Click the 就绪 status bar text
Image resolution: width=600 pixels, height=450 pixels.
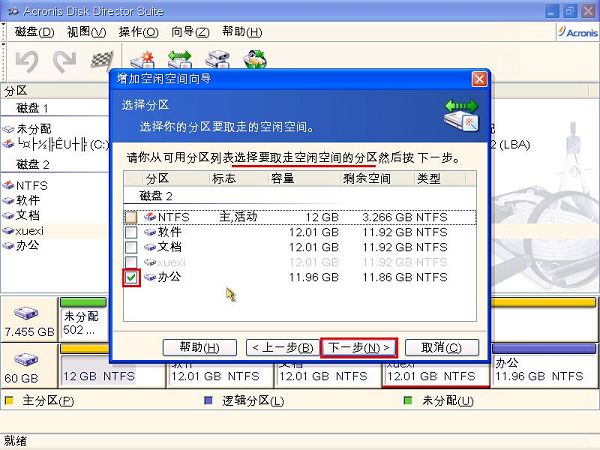[15, 441]
